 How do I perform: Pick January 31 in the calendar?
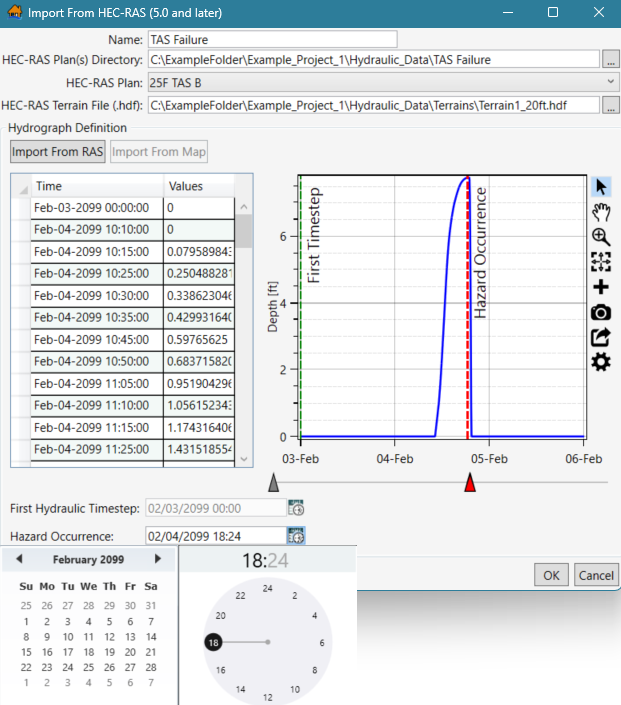151,606
